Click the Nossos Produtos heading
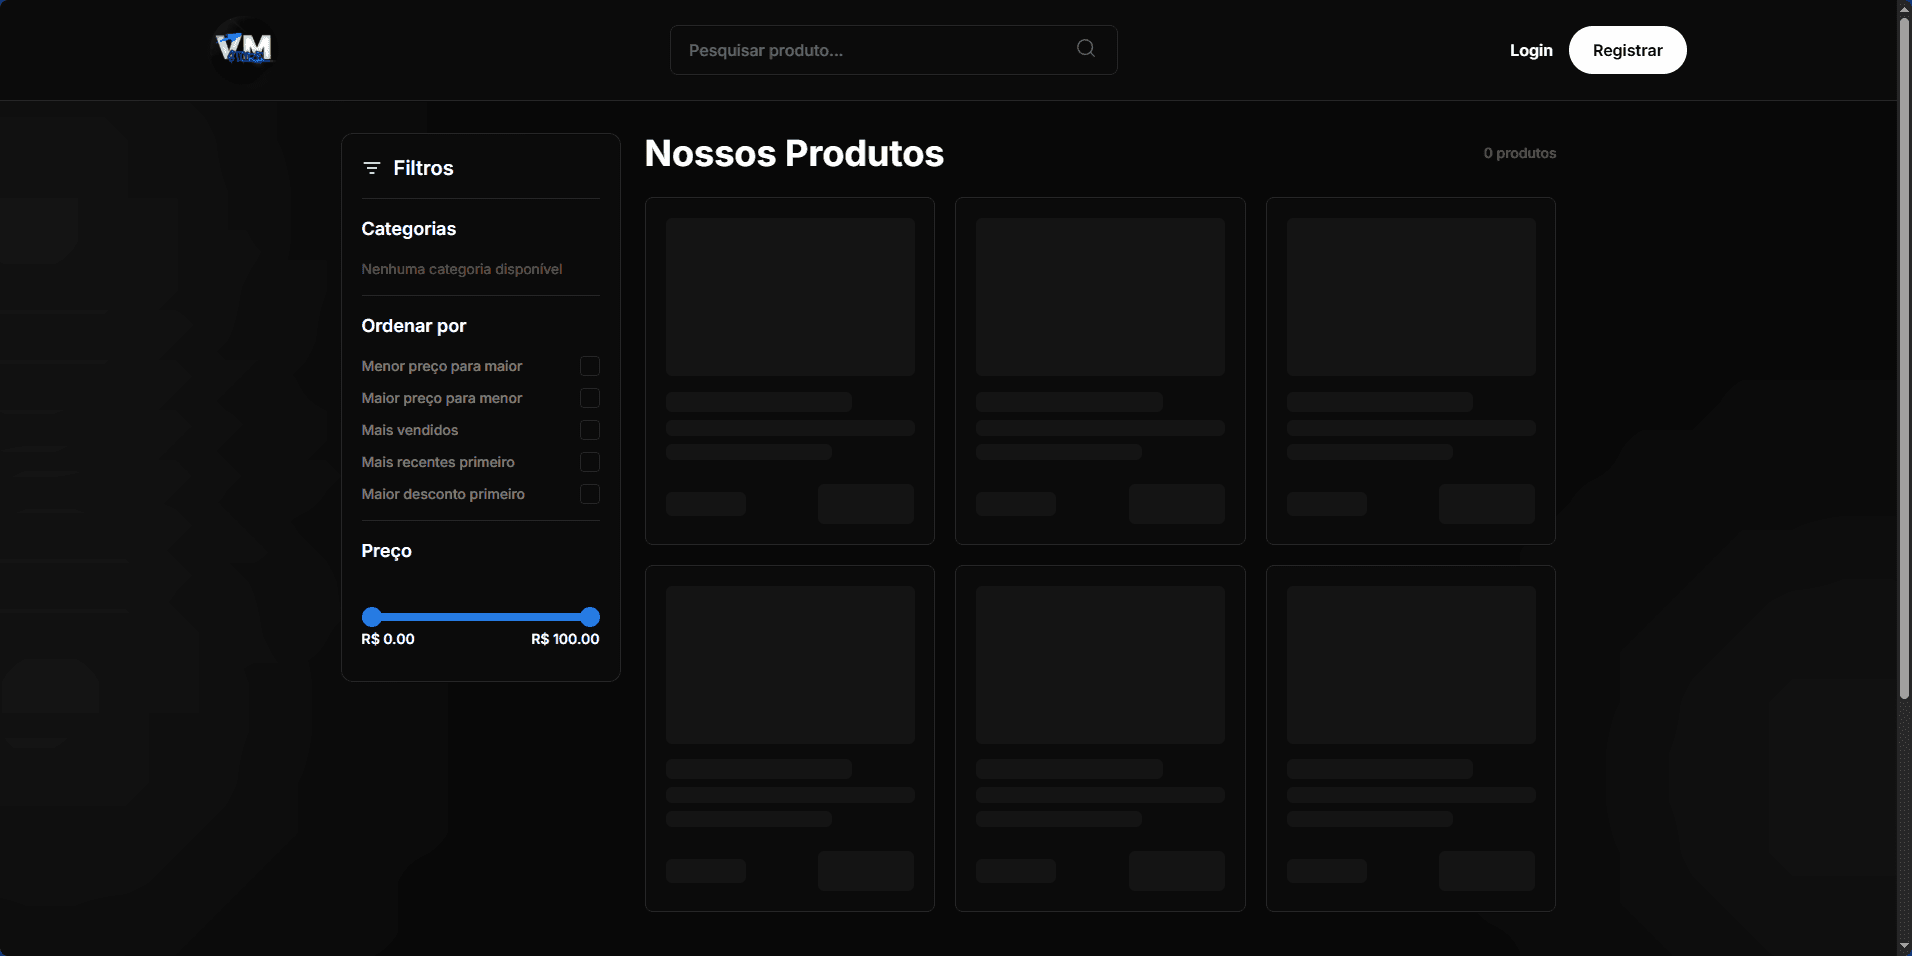Viewport: 1912px width, 956px height. [x=794, y=153]
